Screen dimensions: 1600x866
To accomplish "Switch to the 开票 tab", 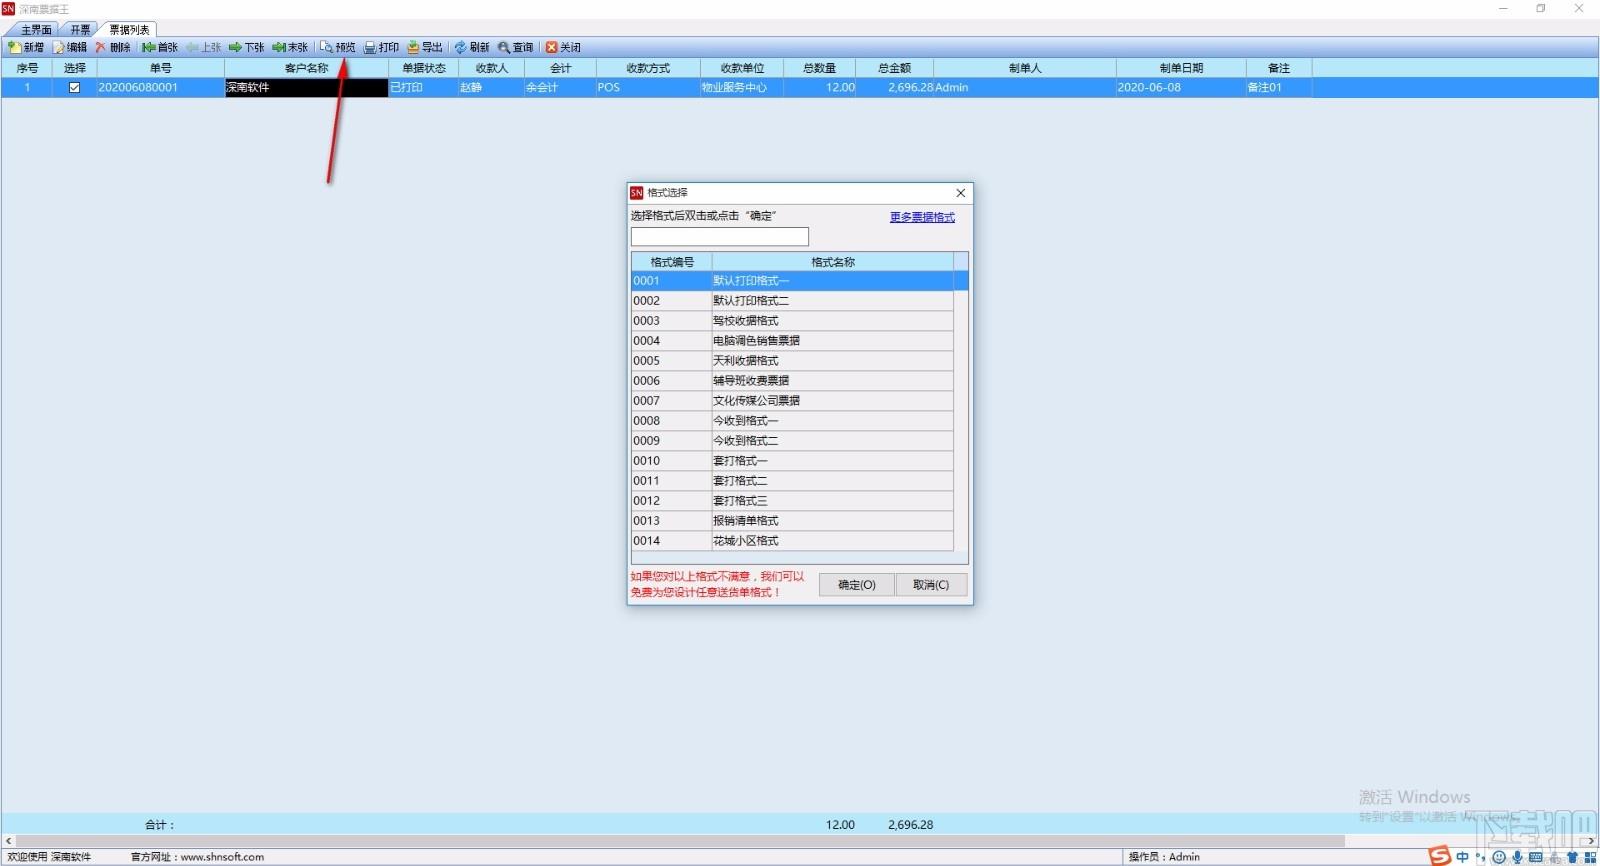I will 80,30.
